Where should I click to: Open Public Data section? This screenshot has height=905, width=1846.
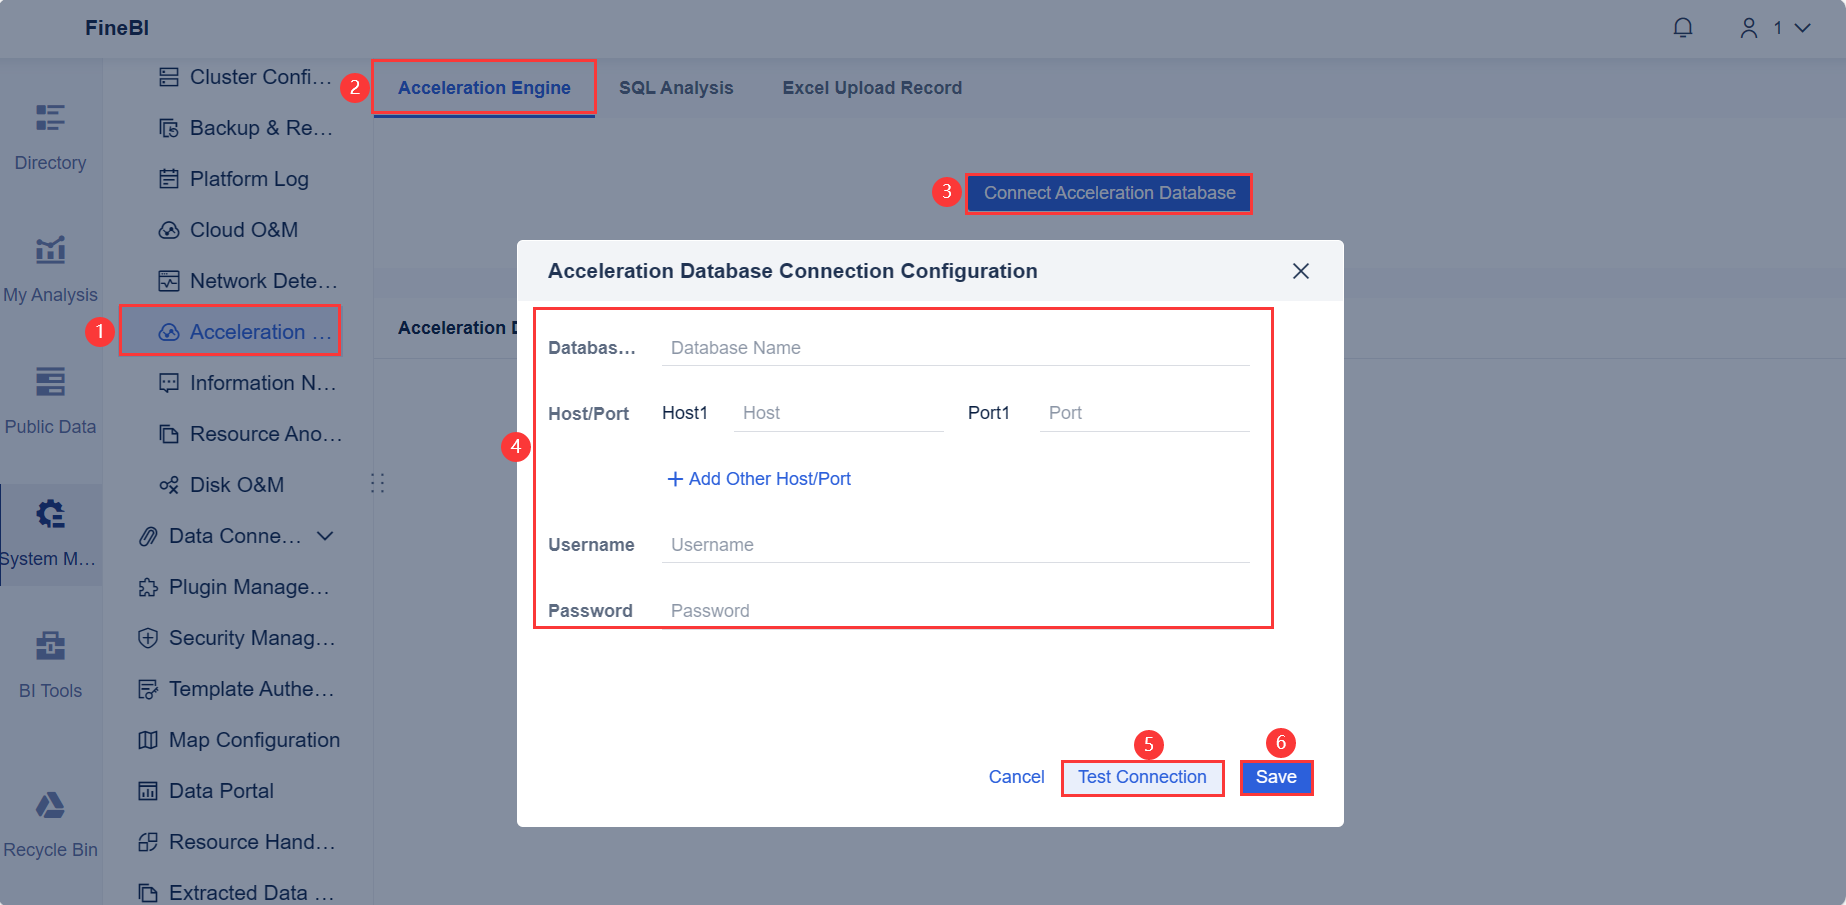click(50, 398)
